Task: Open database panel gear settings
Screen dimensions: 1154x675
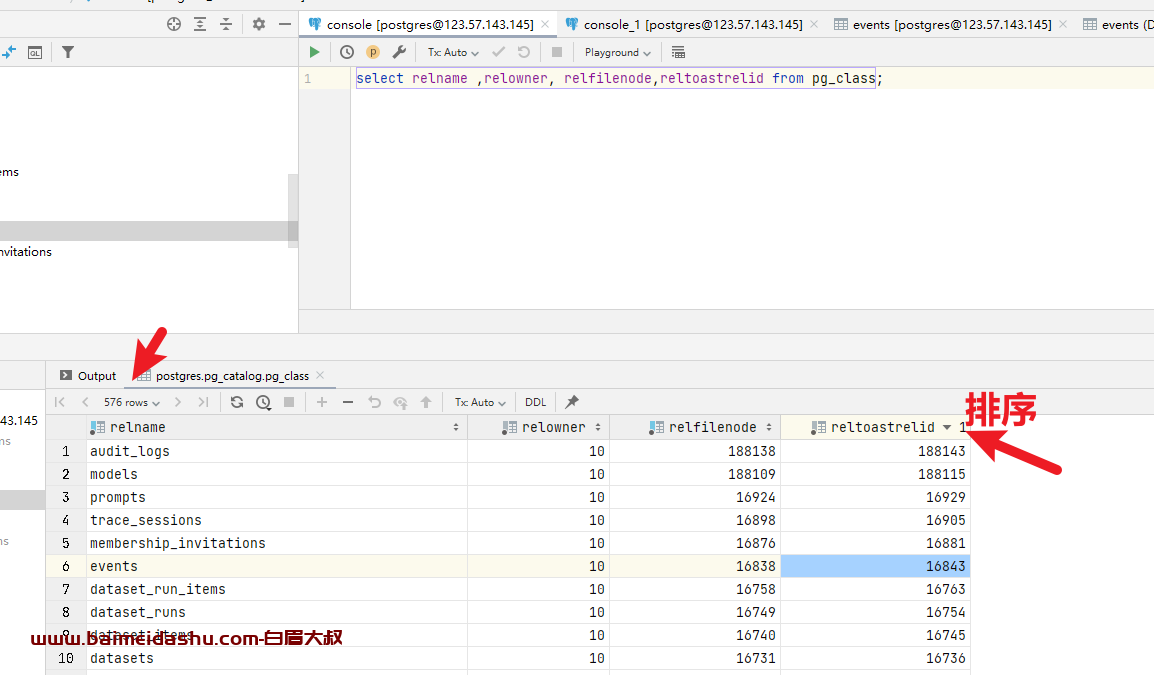Action: [x=258, y=24]
